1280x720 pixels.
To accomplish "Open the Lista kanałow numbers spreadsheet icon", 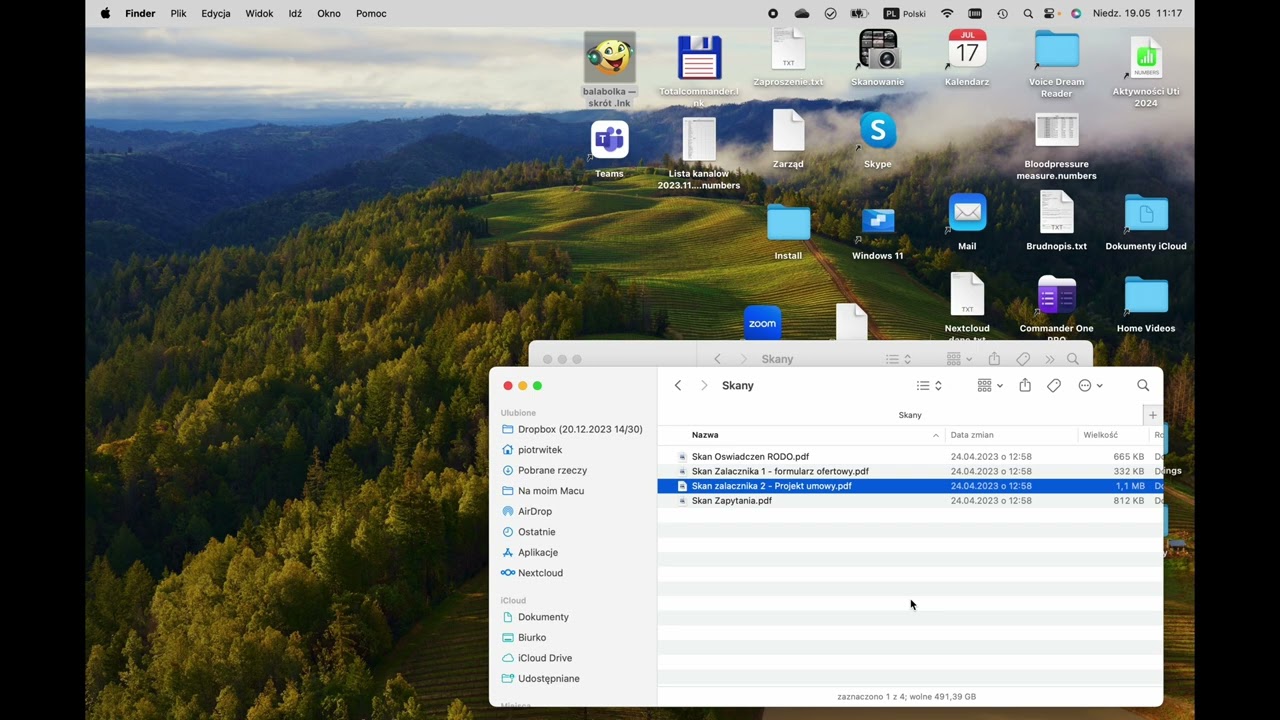I will [699, 140].
